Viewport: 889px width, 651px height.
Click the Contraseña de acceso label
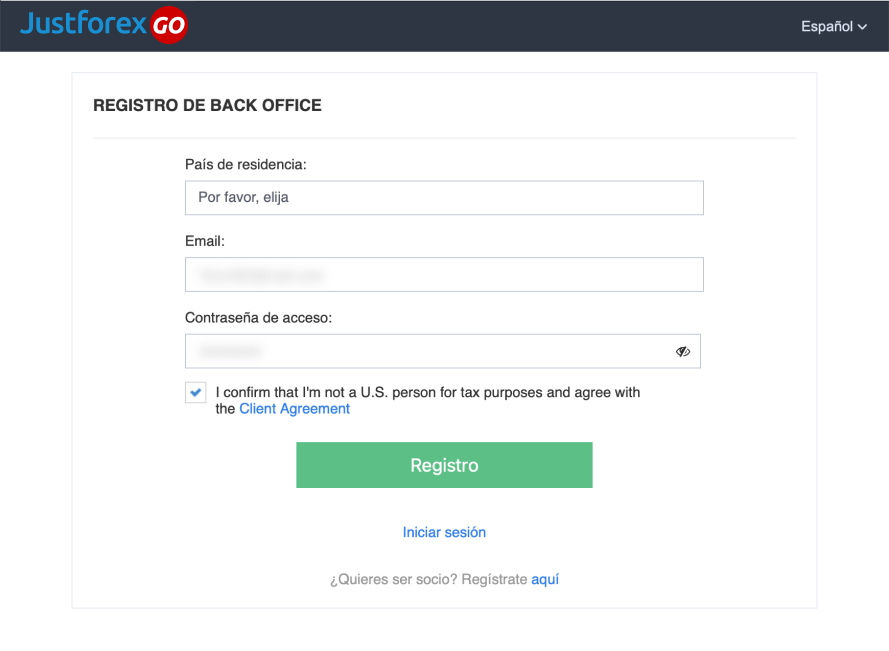(259, 318)
